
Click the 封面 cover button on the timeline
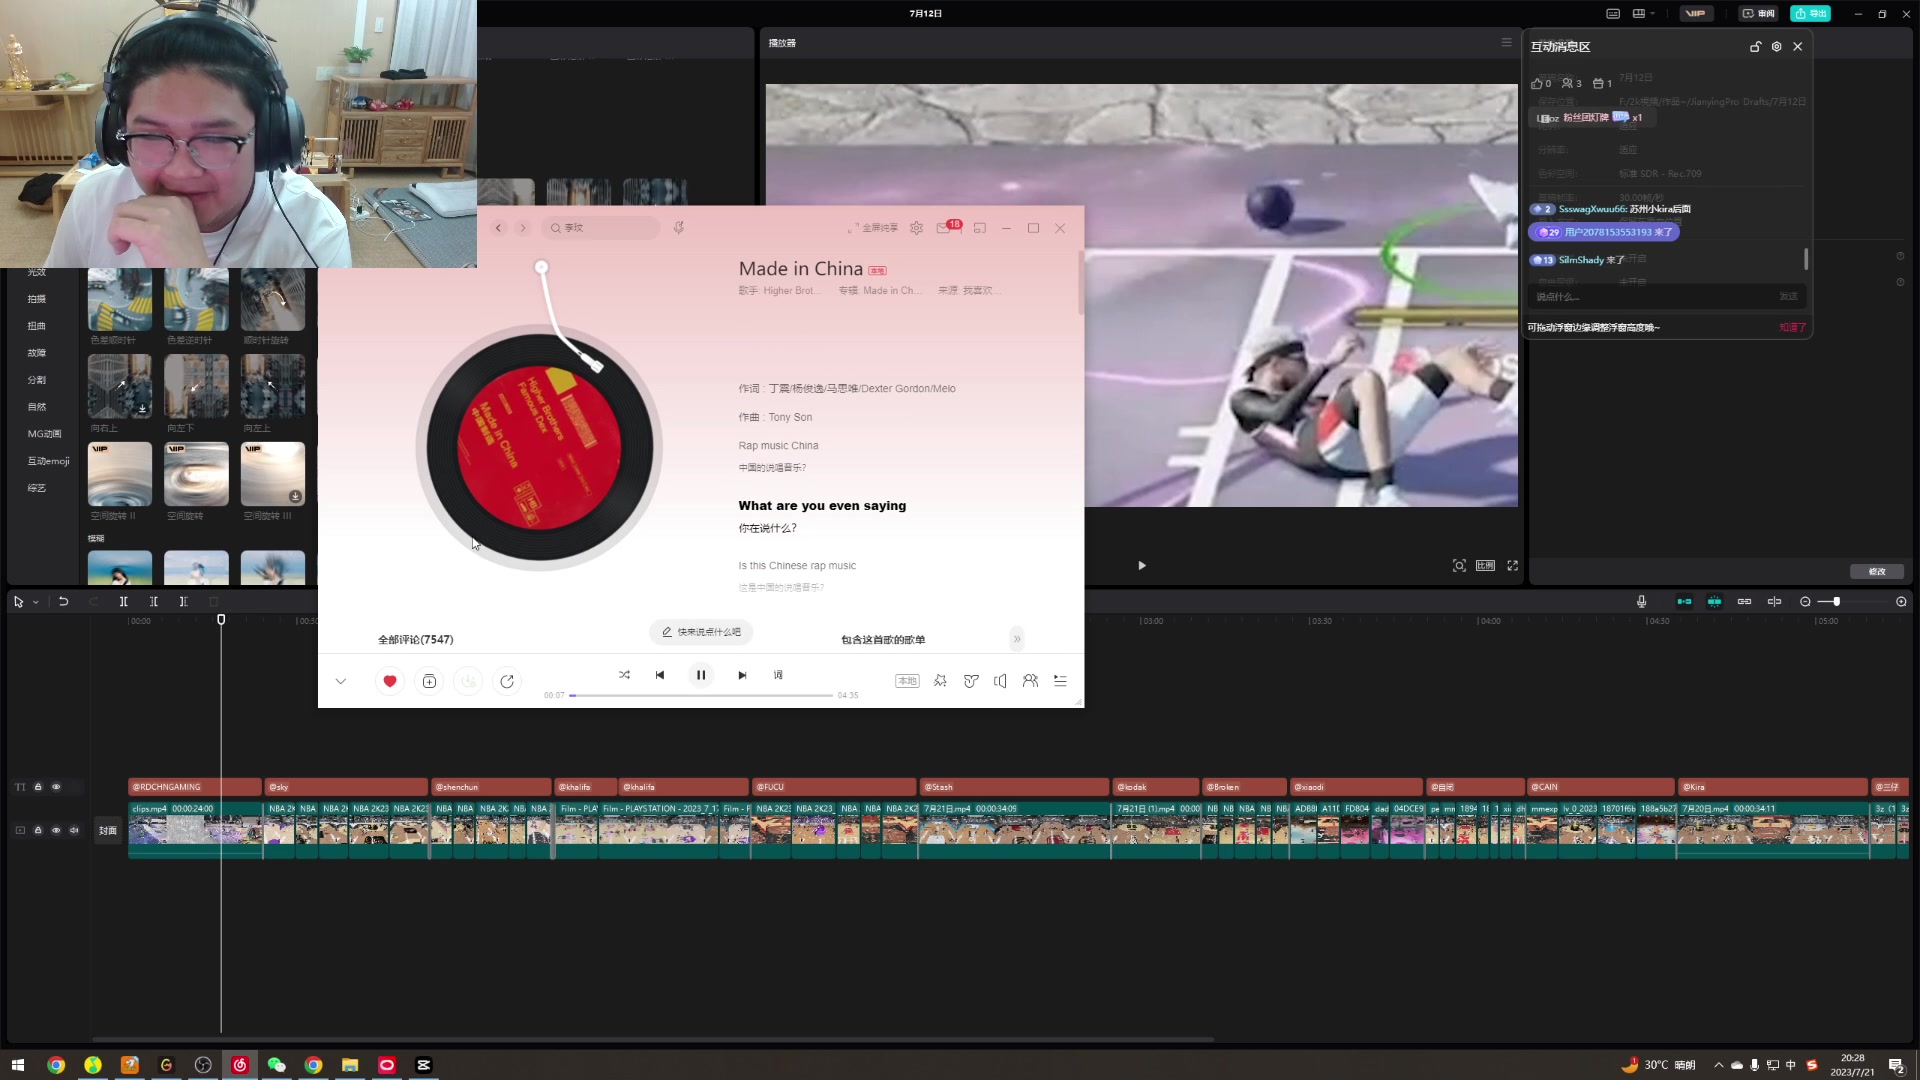pos(108,830)
